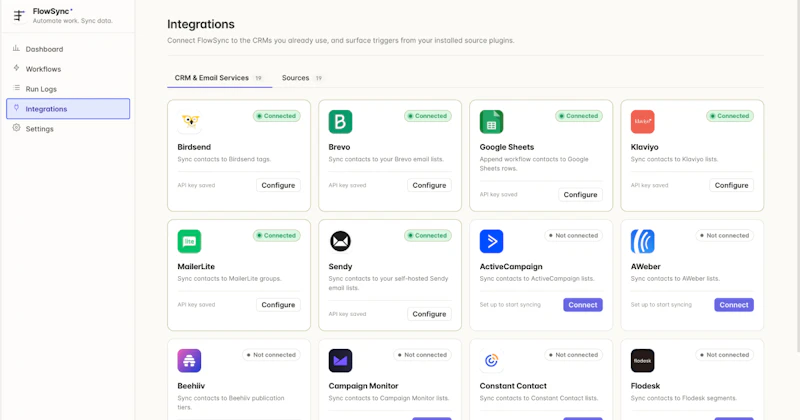Configure the Google Sheets integration
This screenshot has height=420, width=800.
(x=580, y=194)
